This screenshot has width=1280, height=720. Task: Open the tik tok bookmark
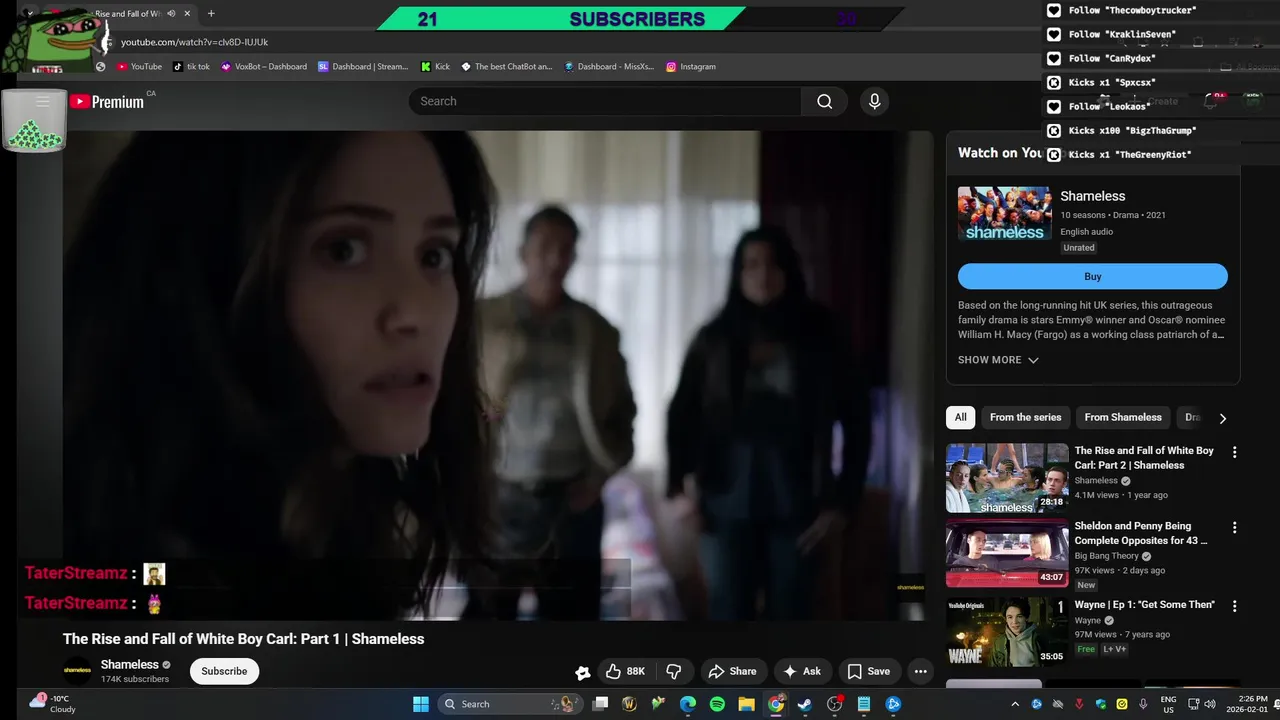click(x=191, y=67)
